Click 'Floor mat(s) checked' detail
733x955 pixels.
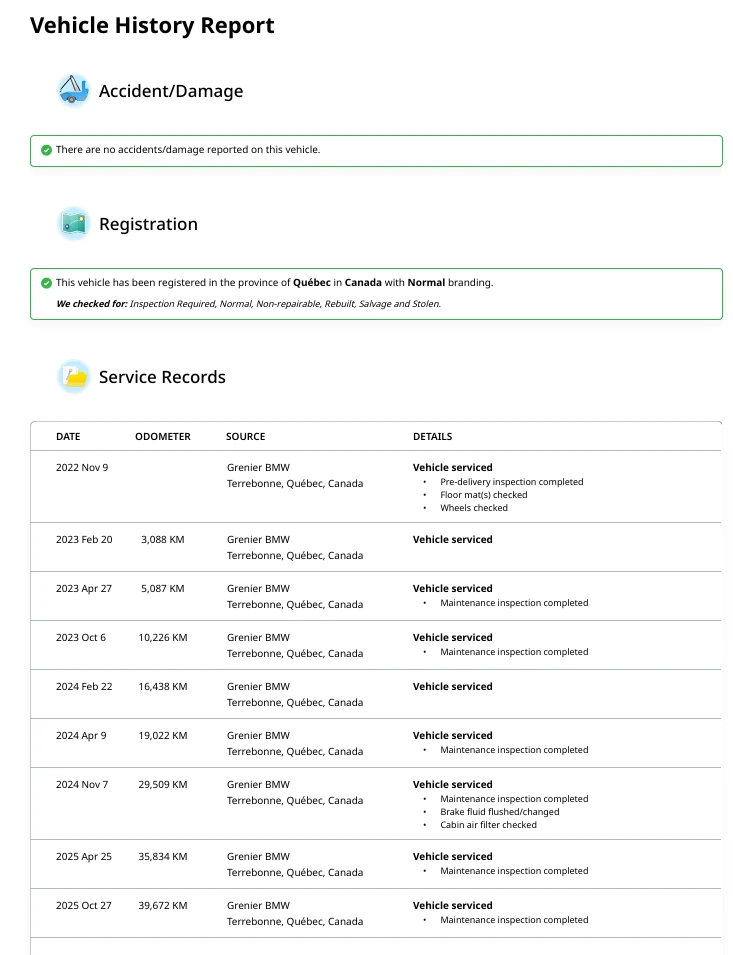tap(483, 495)
